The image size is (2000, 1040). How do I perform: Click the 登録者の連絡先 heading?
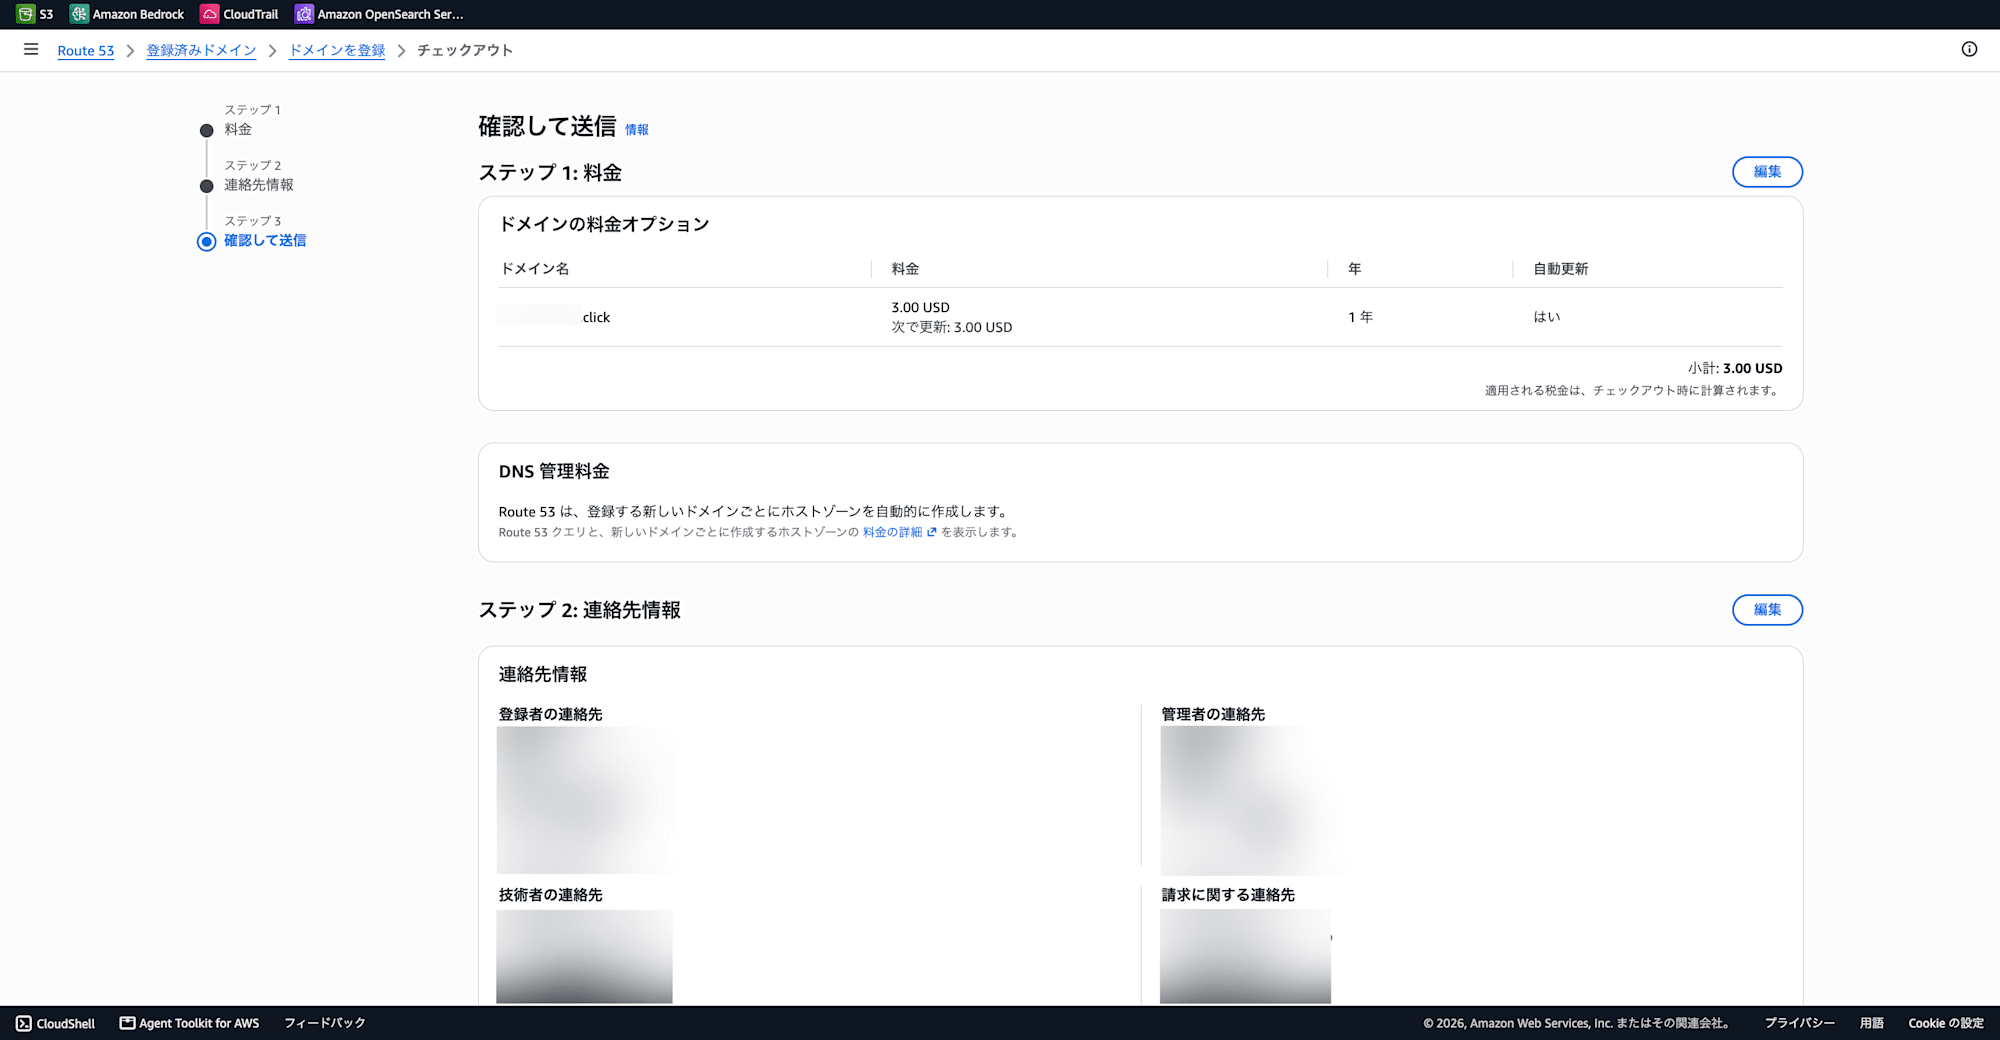[550, 714]
